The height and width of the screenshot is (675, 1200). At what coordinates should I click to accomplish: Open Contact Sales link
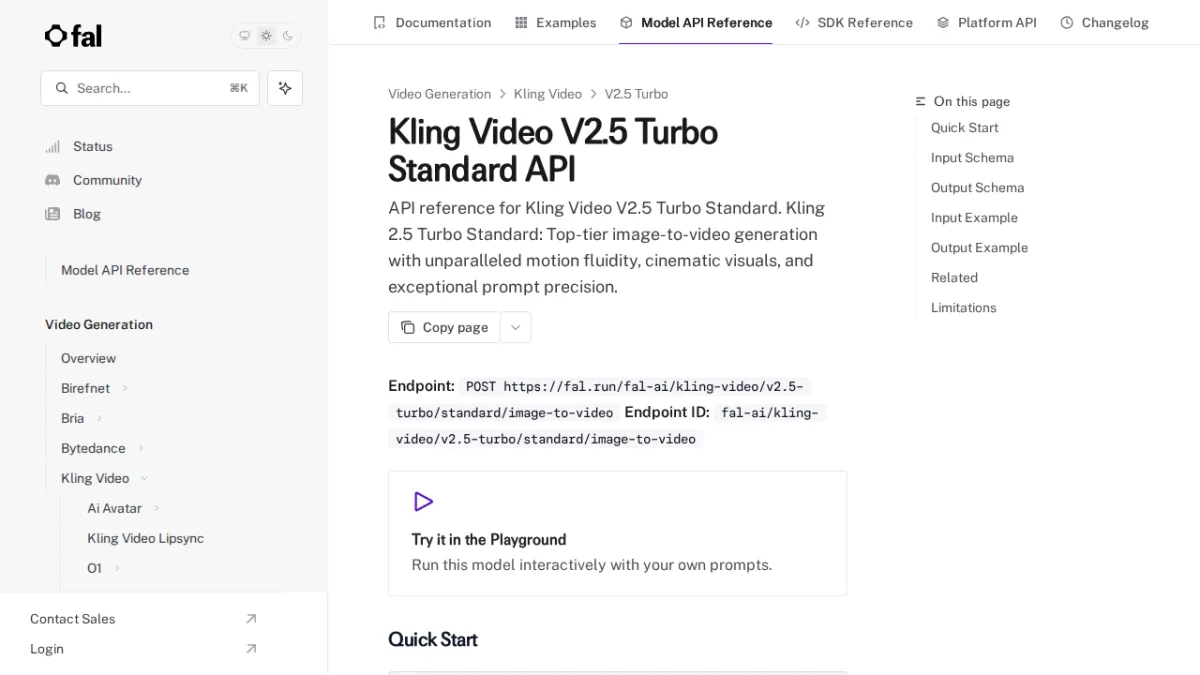[72, 619]
